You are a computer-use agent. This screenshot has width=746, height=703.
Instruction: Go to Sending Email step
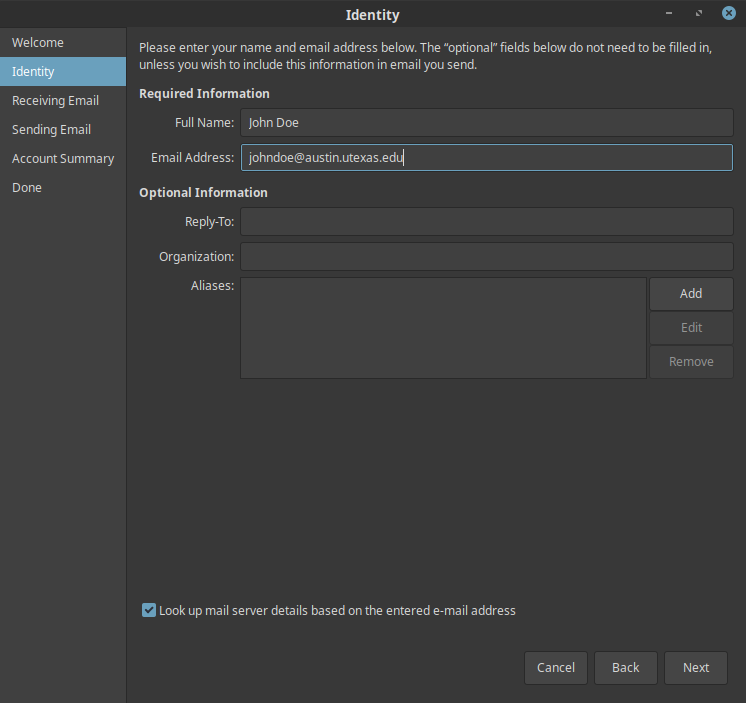click(x=63, y=129)
